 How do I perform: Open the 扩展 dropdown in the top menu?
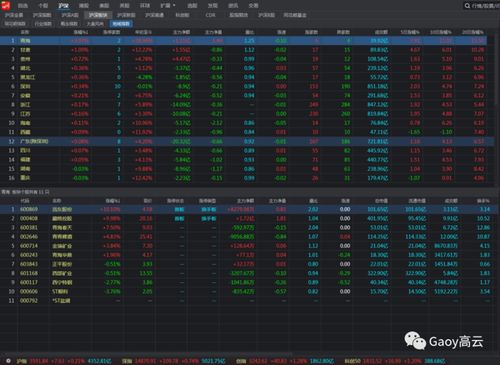pos(168,6)
